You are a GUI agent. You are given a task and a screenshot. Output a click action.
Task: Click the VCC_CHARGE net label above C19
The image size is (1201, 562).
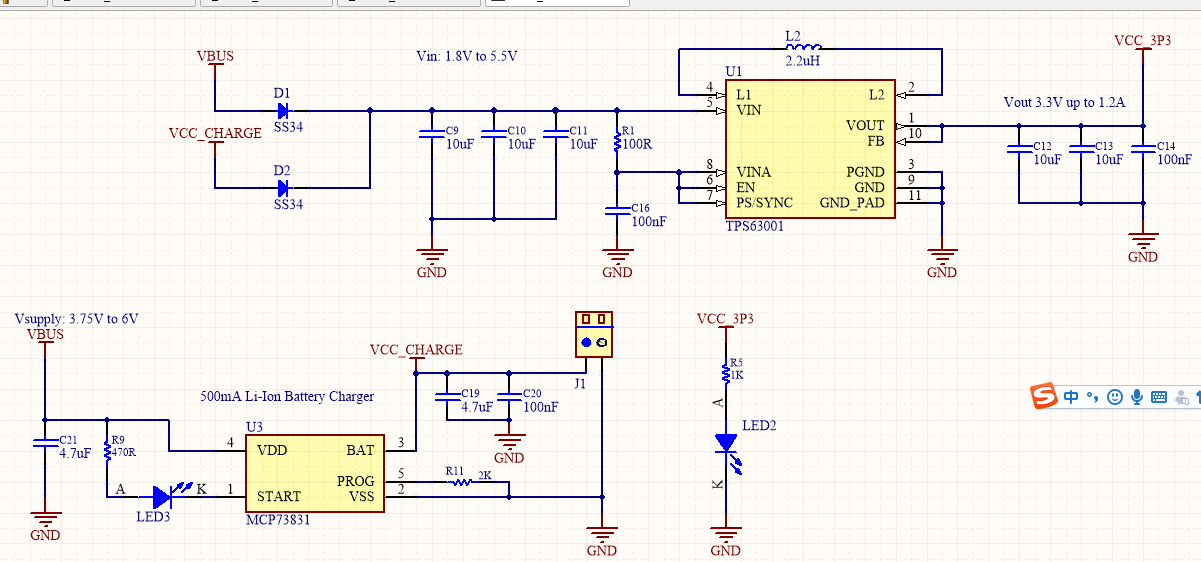pyautogui.click(x=416, y=350)
